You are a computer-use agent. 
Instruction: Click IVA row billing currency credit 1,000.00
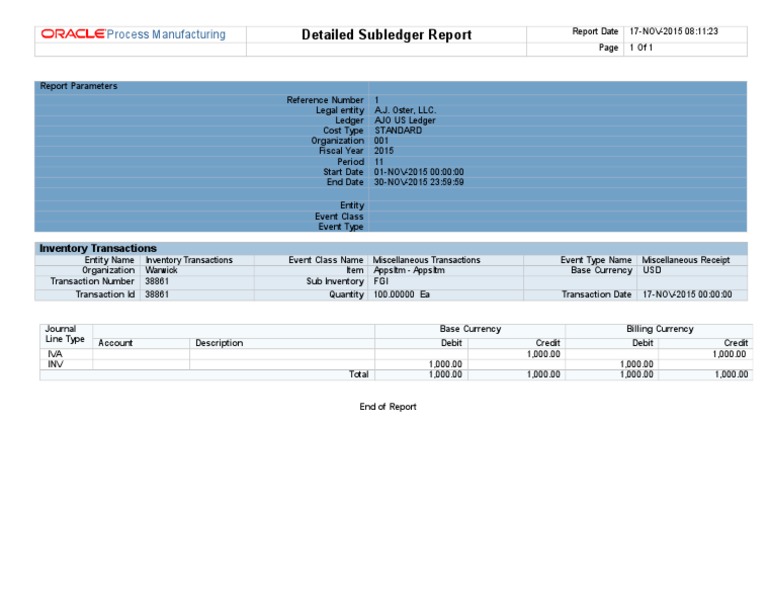730,354
